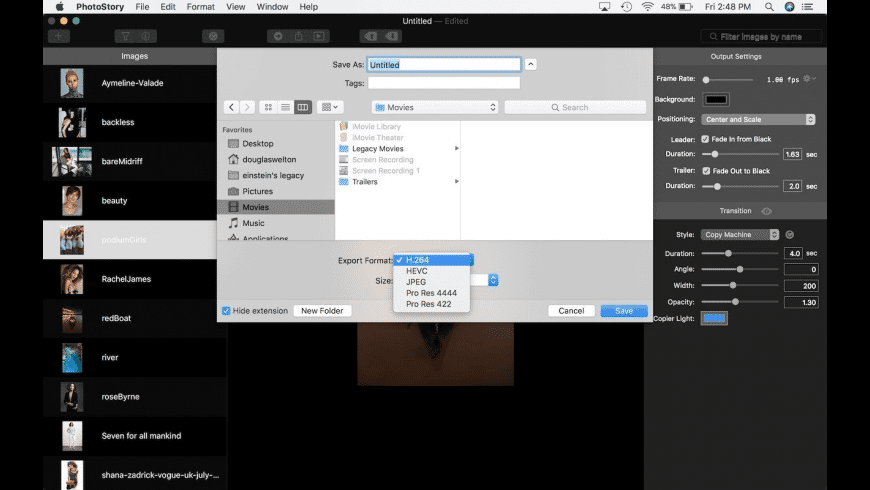Click the Filter Images by name field
Image resolution: width=870 pixels, height=490 pixels.
pyautogui.click(x=761, y=37)
